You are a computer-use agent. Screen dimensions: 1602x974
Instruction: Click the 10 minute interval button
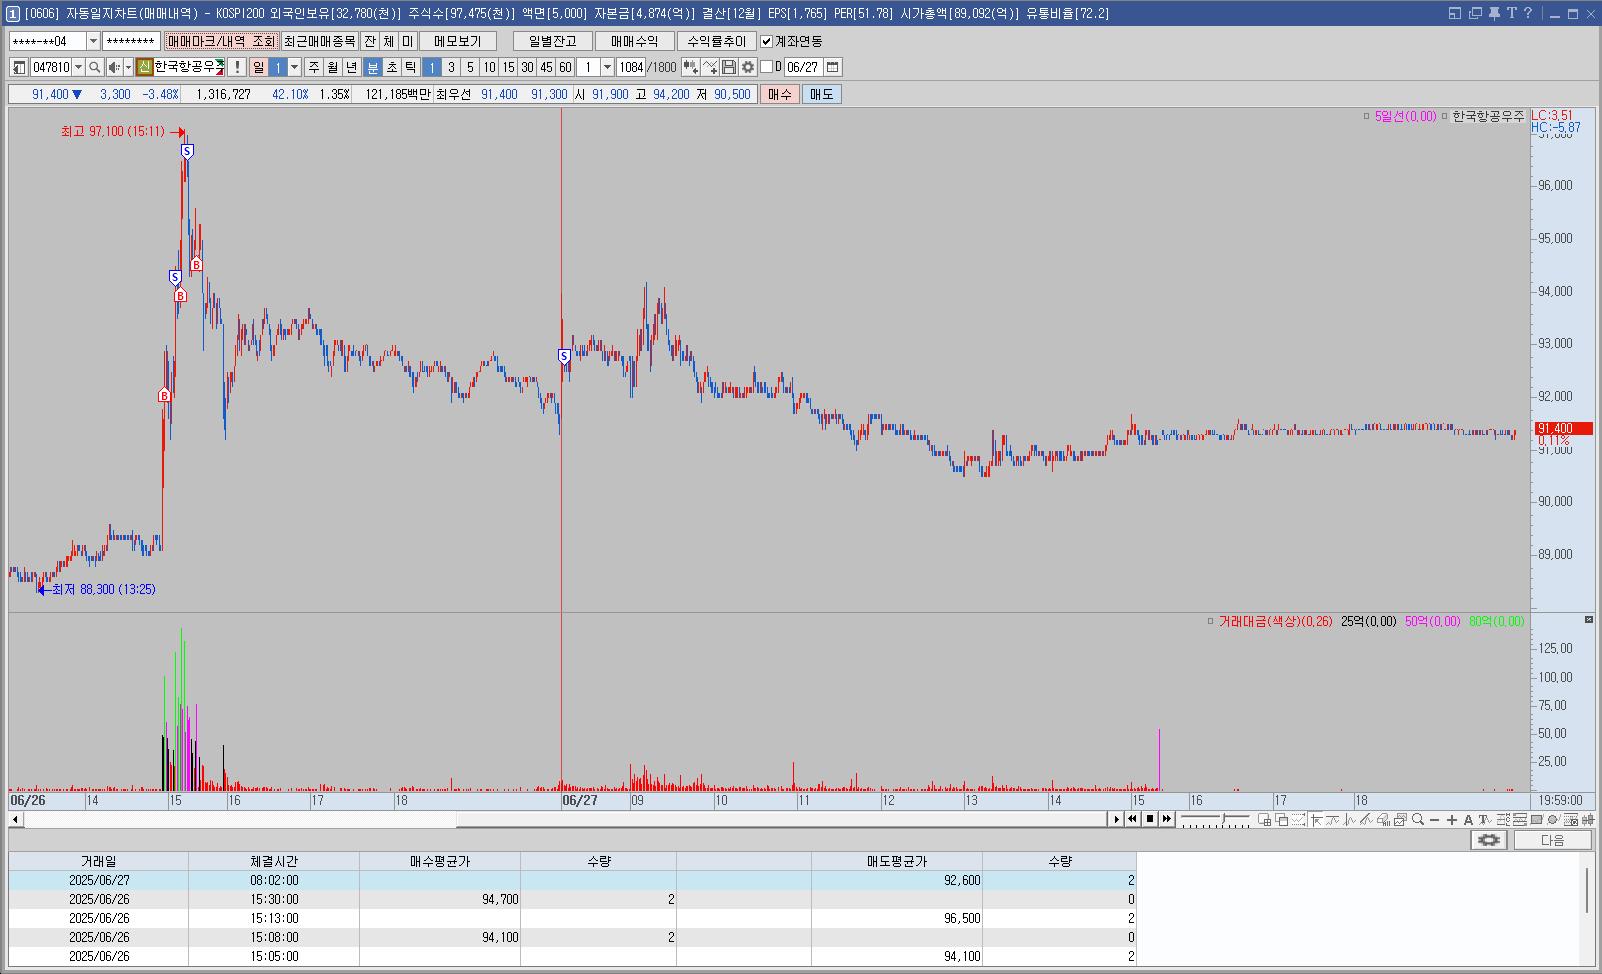coord(489,67)
